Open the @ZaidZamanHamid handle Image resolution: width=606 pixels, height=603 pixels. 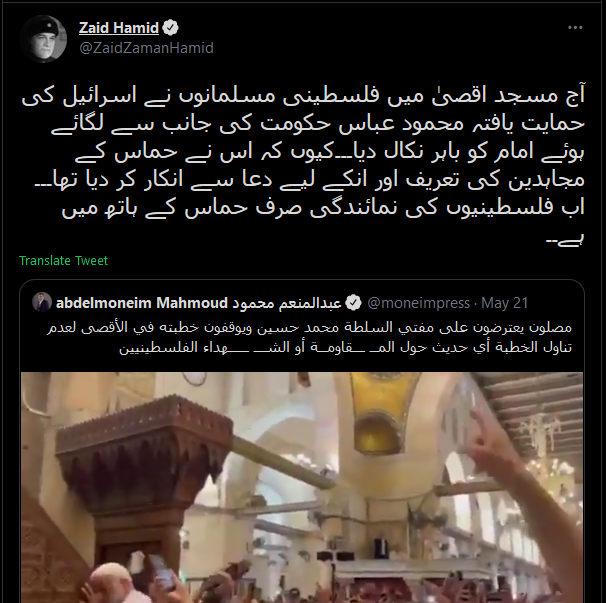(x=146, y=48)
